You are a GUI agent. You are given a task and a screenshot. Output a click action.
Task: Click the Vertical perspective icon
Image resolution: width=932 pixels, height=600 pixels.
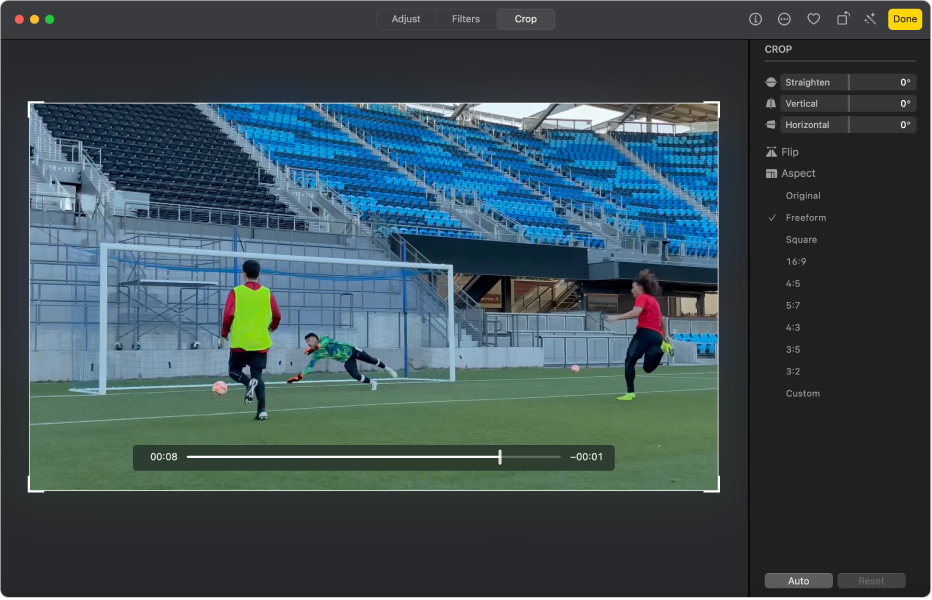click(771, 104)
